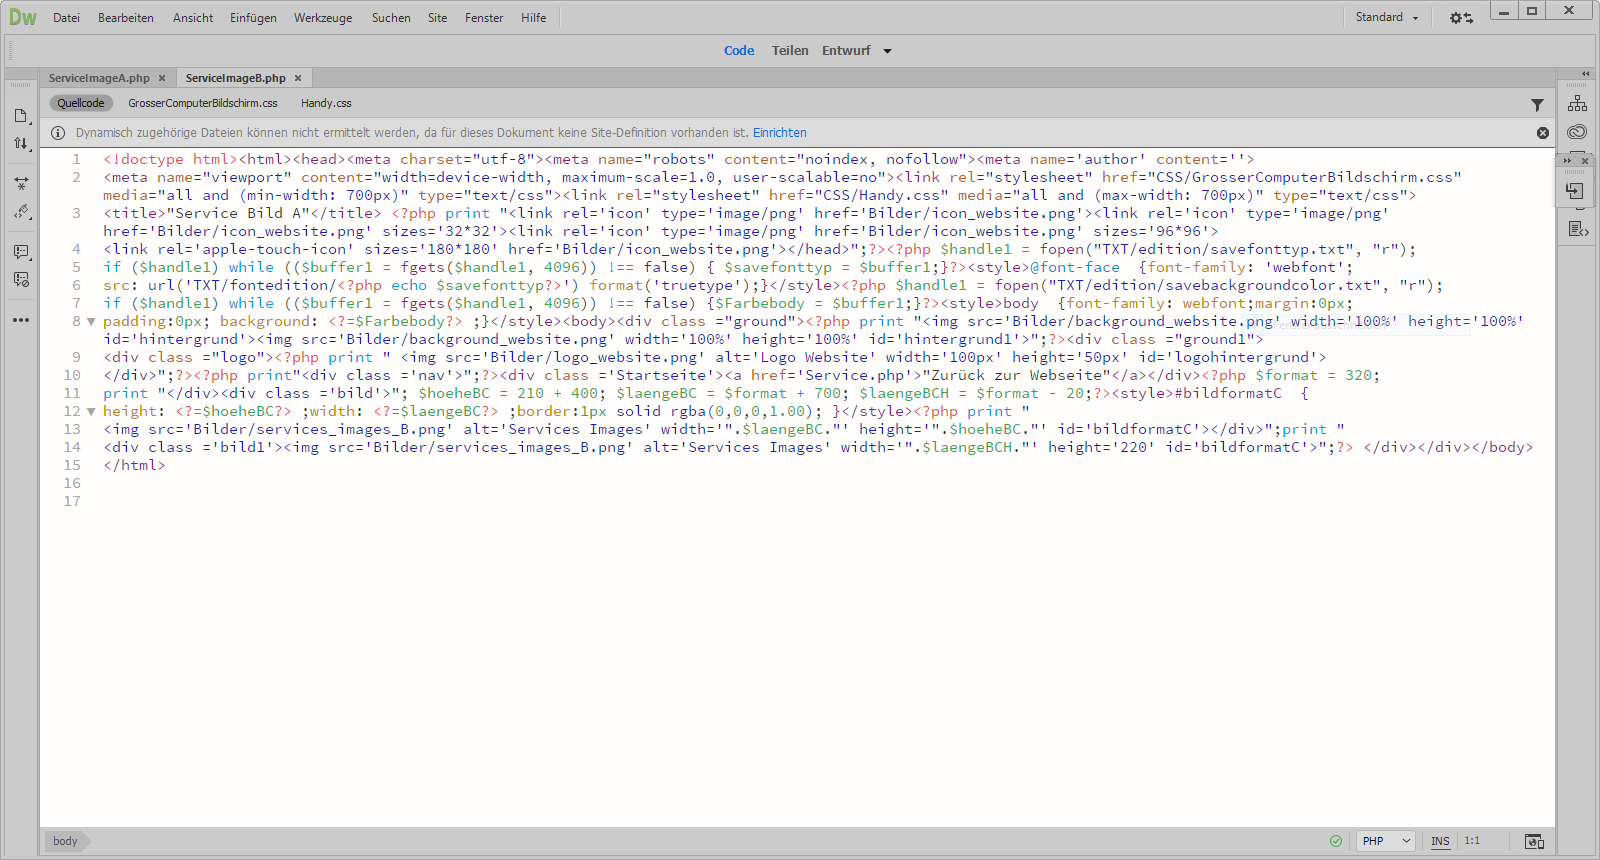
Task: Click the 1:1 cursor position indicator
Action: pos(1472,841)
